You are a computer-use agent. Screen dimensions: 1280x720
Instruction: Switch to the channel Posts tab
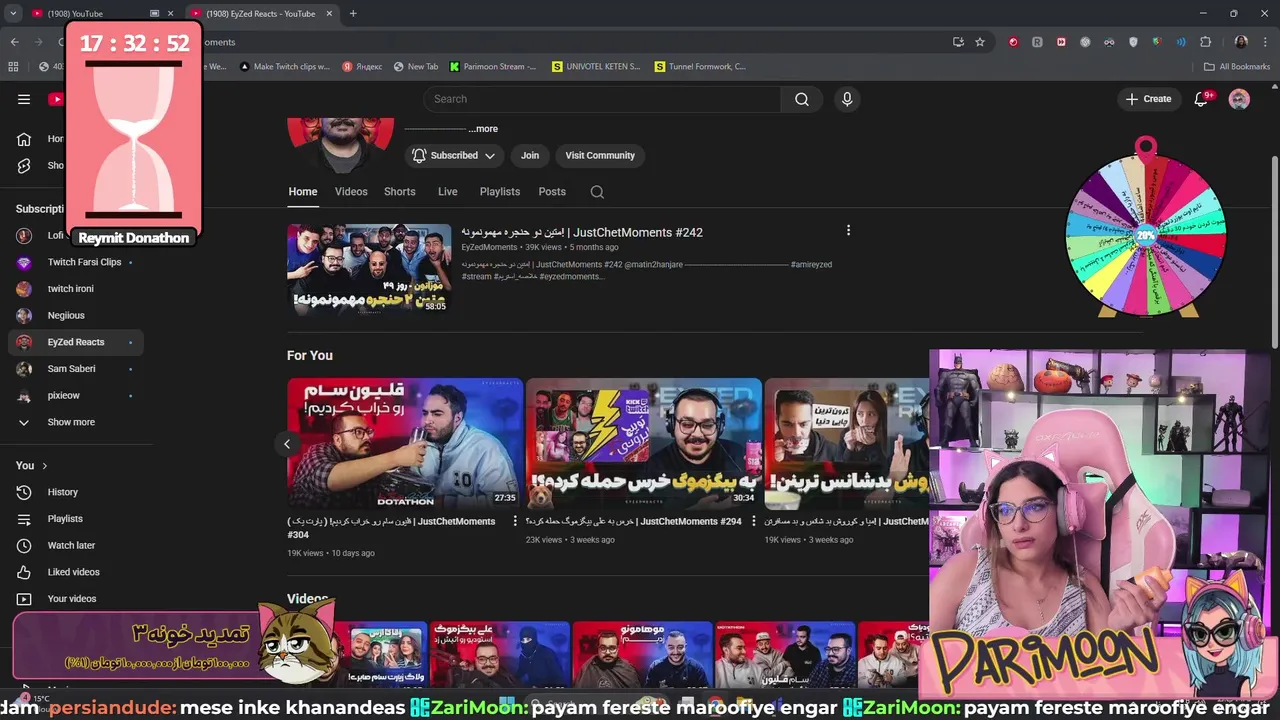(x=552, y=192)
